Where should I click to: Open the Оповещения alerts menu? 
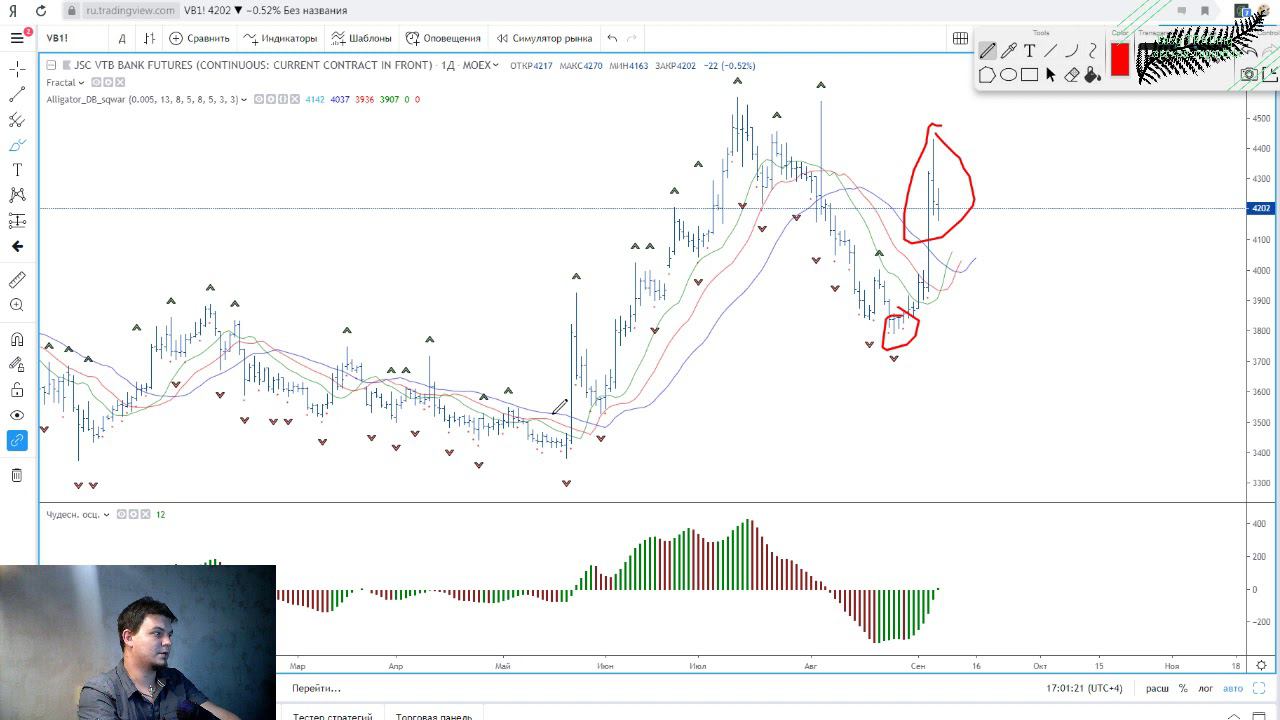coord(443,38)
